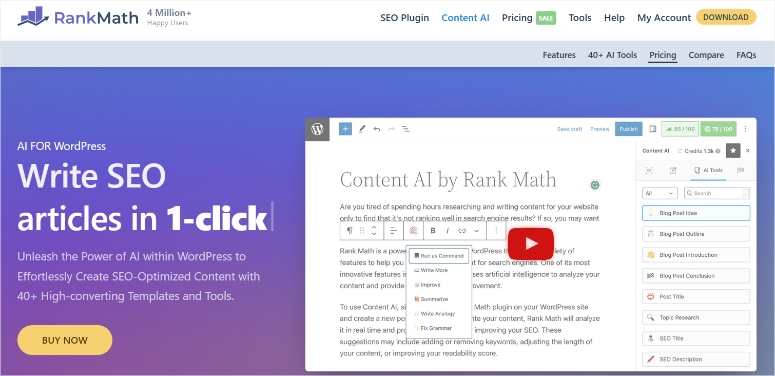Choose Run as Command from the AI menu
Viewport: 775px width, 376px height.
[439, 256]
